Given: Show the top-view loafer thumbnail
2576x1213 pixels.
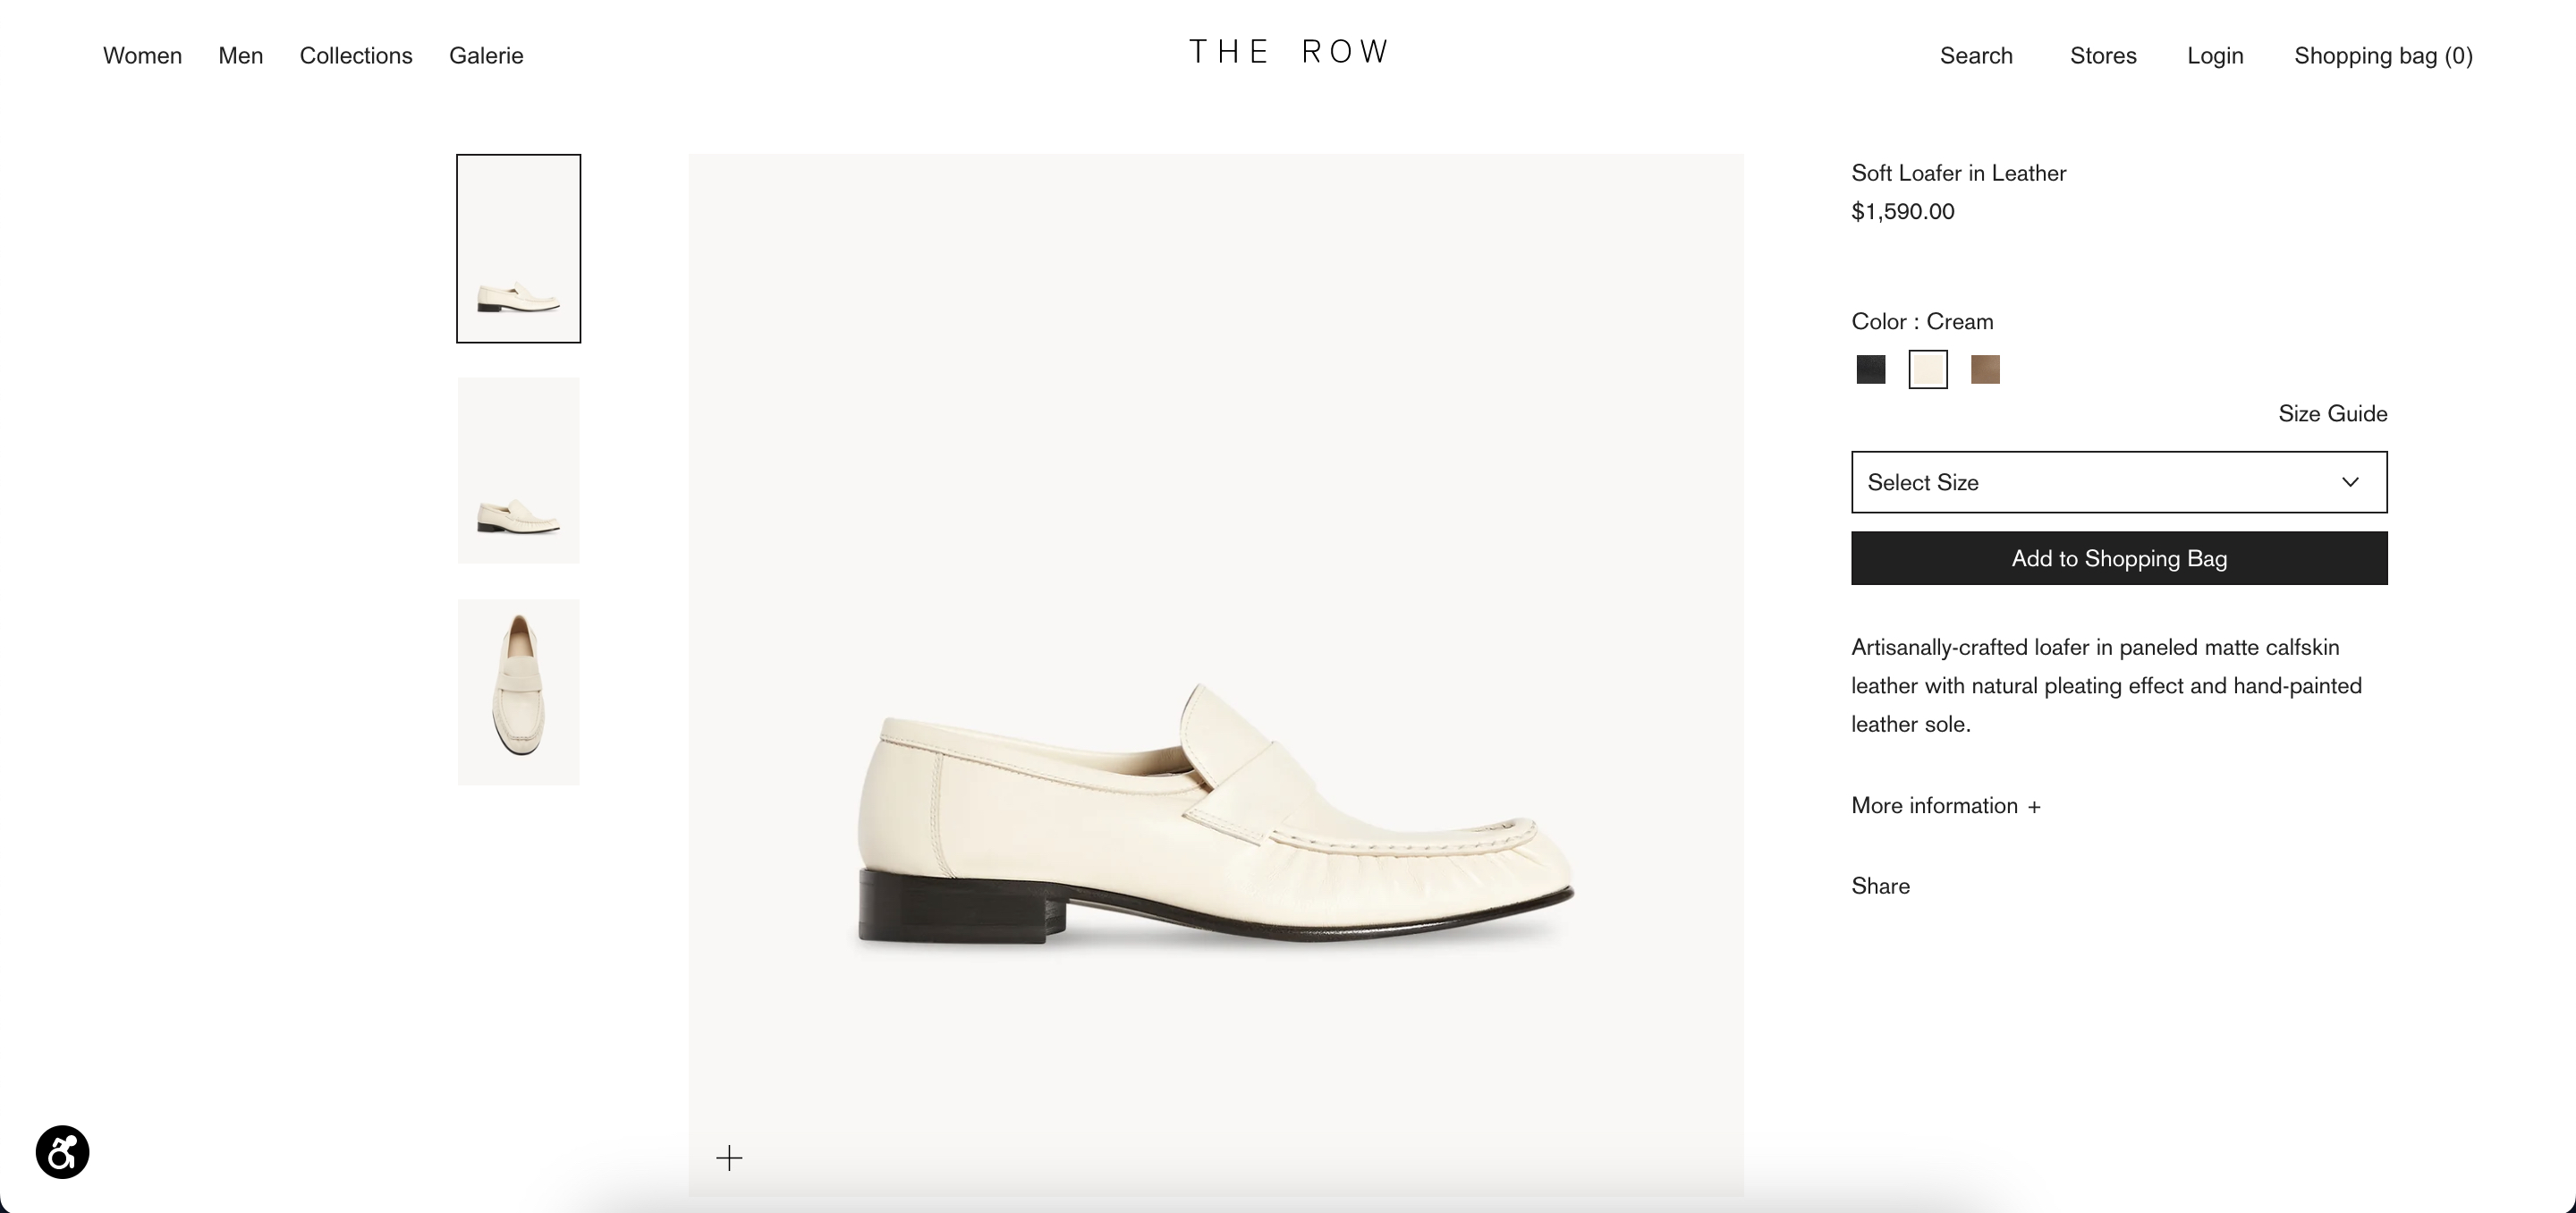Looking at the screenshot, I should (518, 692).
